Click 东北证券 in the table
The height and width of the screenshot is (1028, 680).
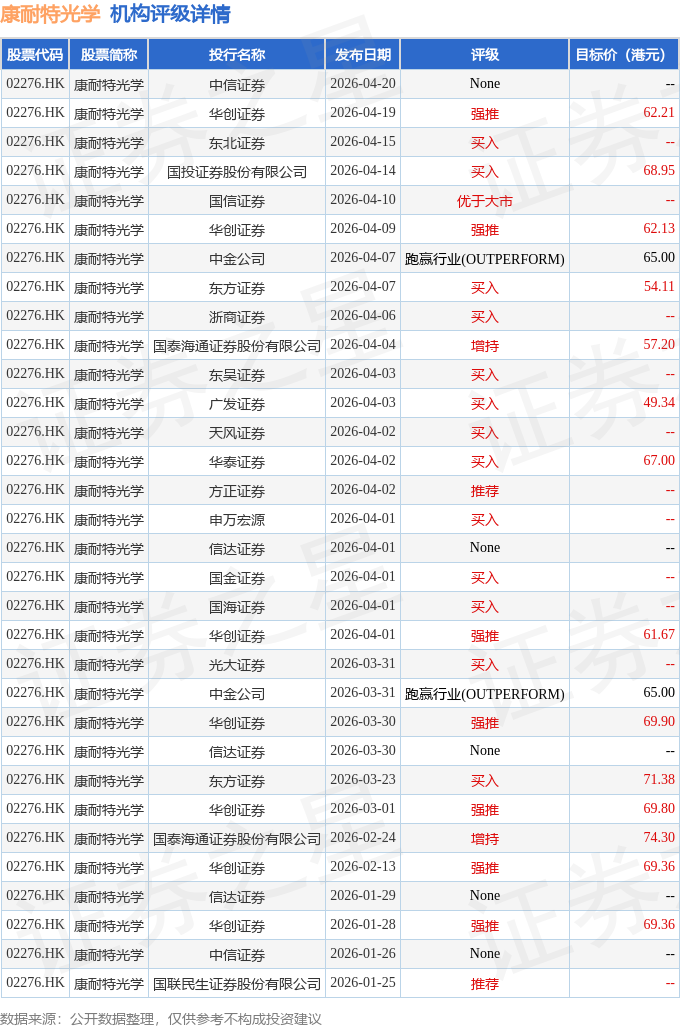coord(237,142)
